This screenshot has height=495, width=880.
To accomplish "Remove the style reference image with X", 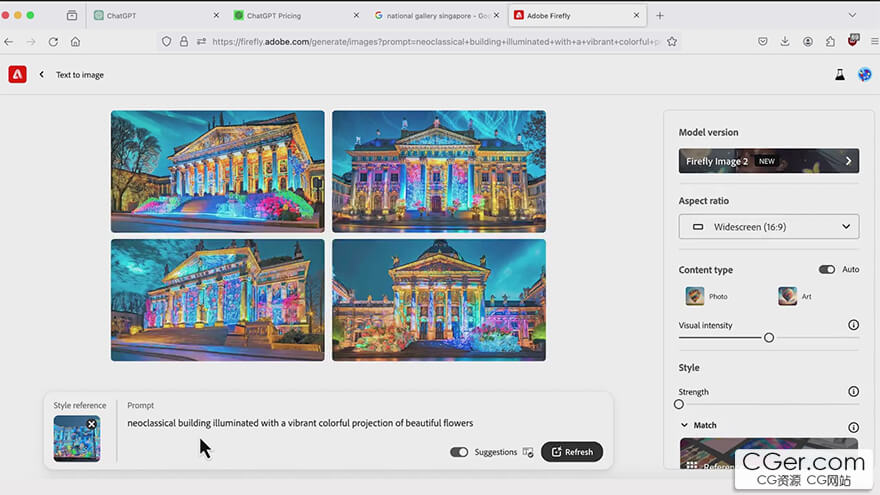I will tap(91, 424).
